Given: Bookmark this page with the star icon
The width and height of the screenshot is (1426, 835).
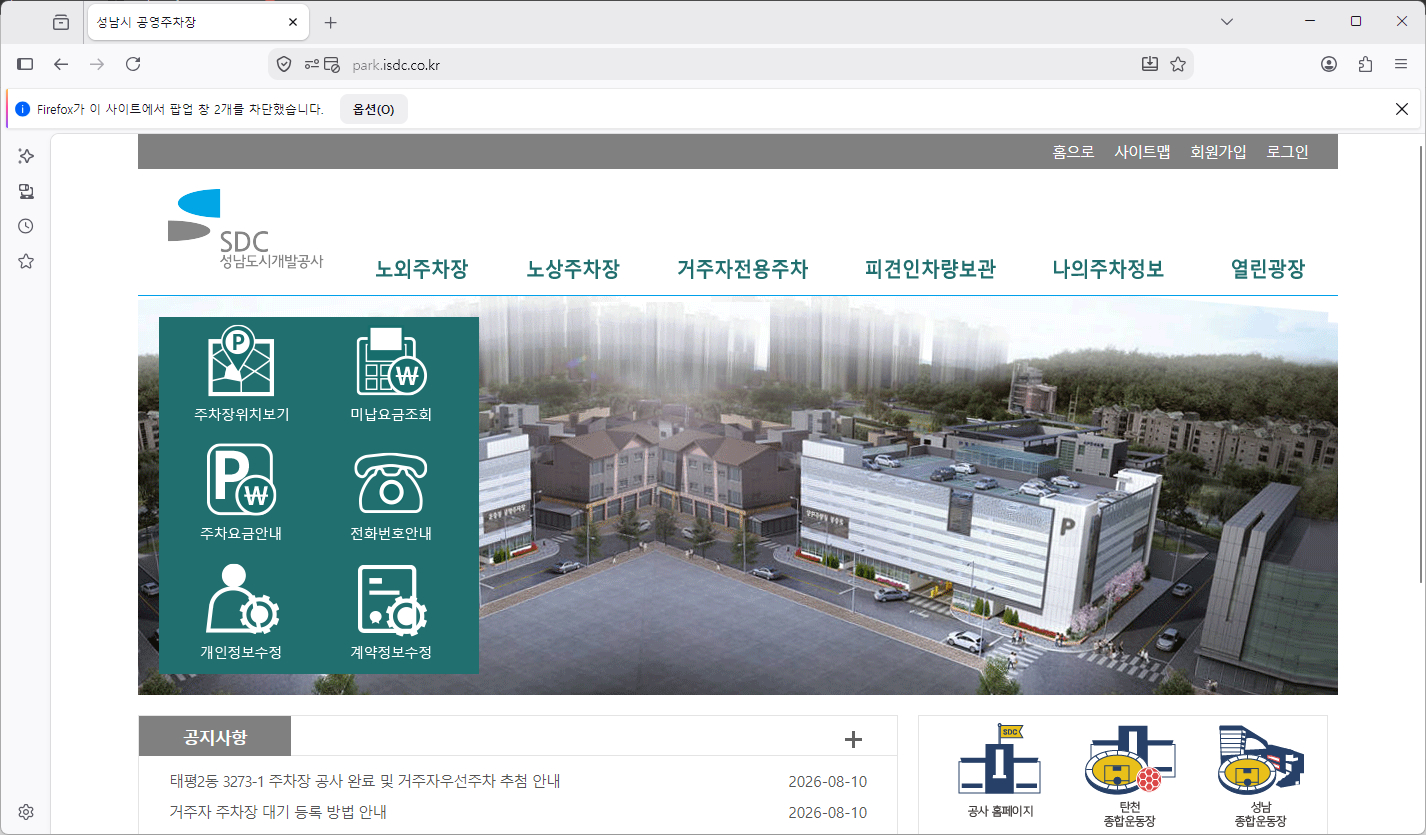Looking at the screenshot, I should click(1178, 64).
